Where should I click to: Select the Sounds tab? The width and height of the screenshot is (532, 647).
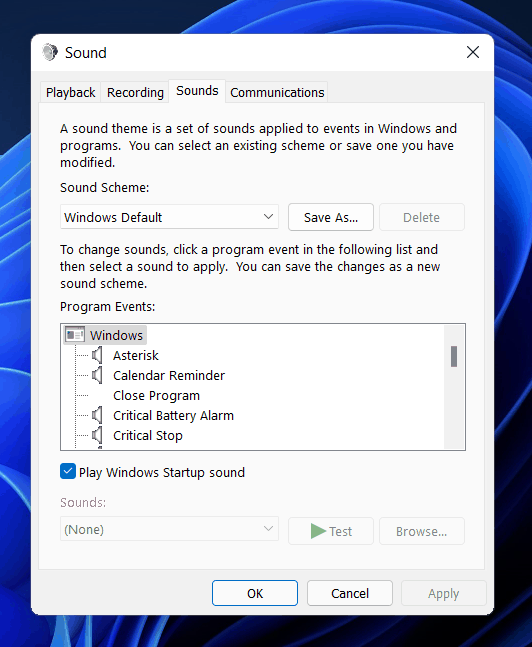click(197, 91)
